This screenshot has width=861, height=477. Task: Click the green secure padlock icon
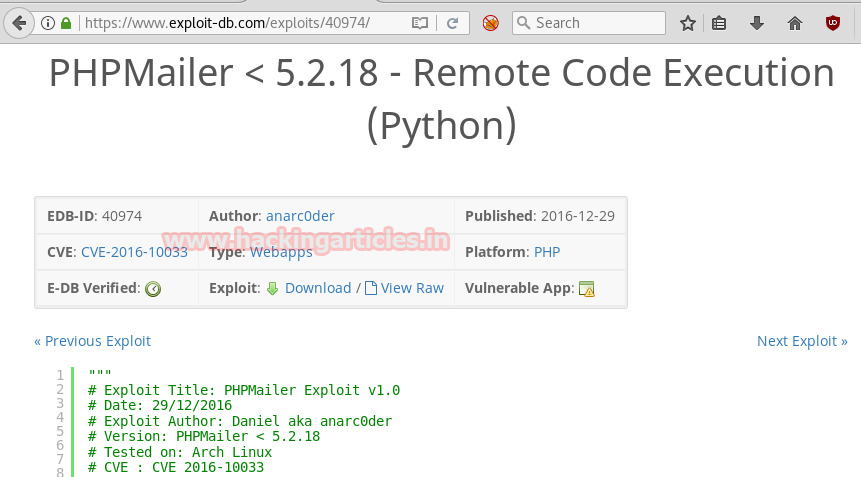click(x=66, y=23)
